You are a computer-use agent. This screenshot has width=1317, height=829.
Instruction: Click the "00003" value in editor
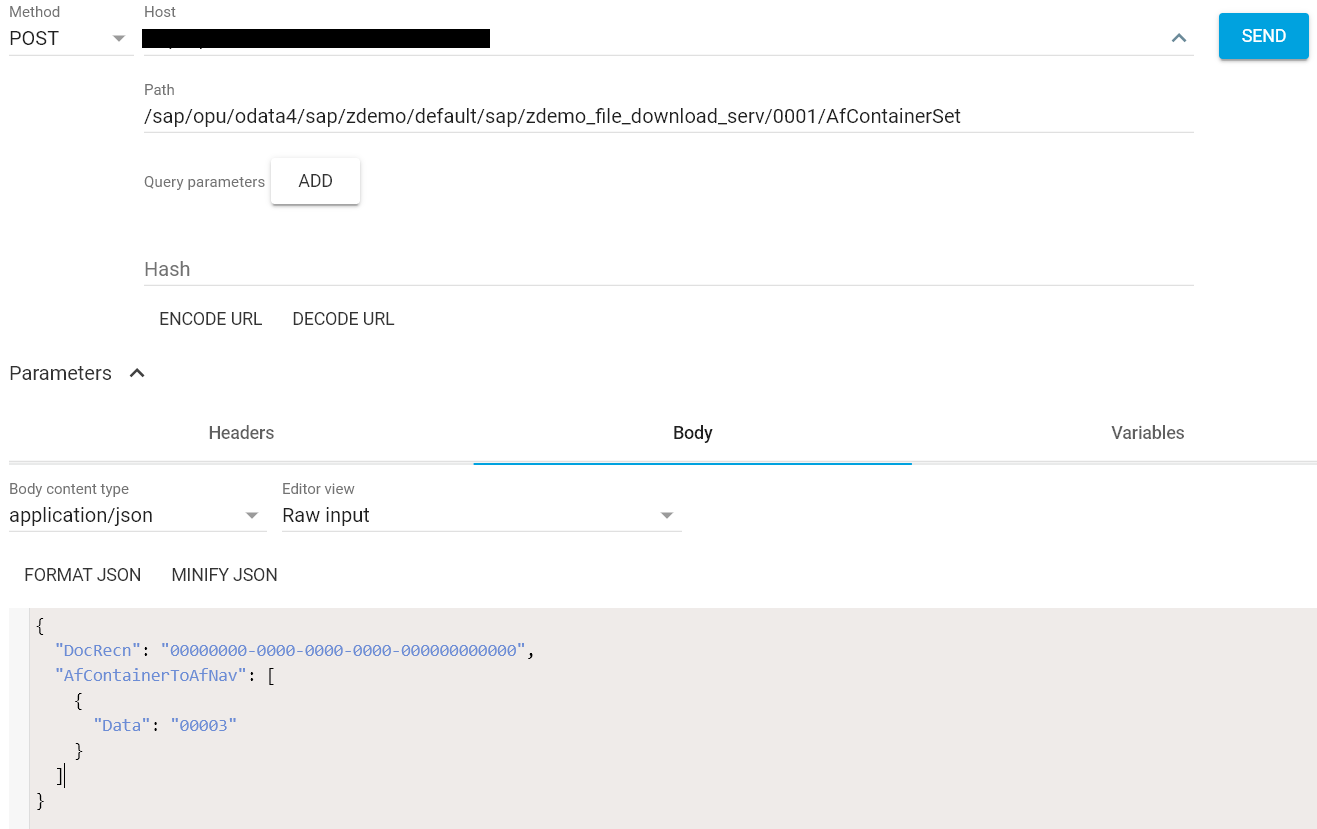click(203, 725)
